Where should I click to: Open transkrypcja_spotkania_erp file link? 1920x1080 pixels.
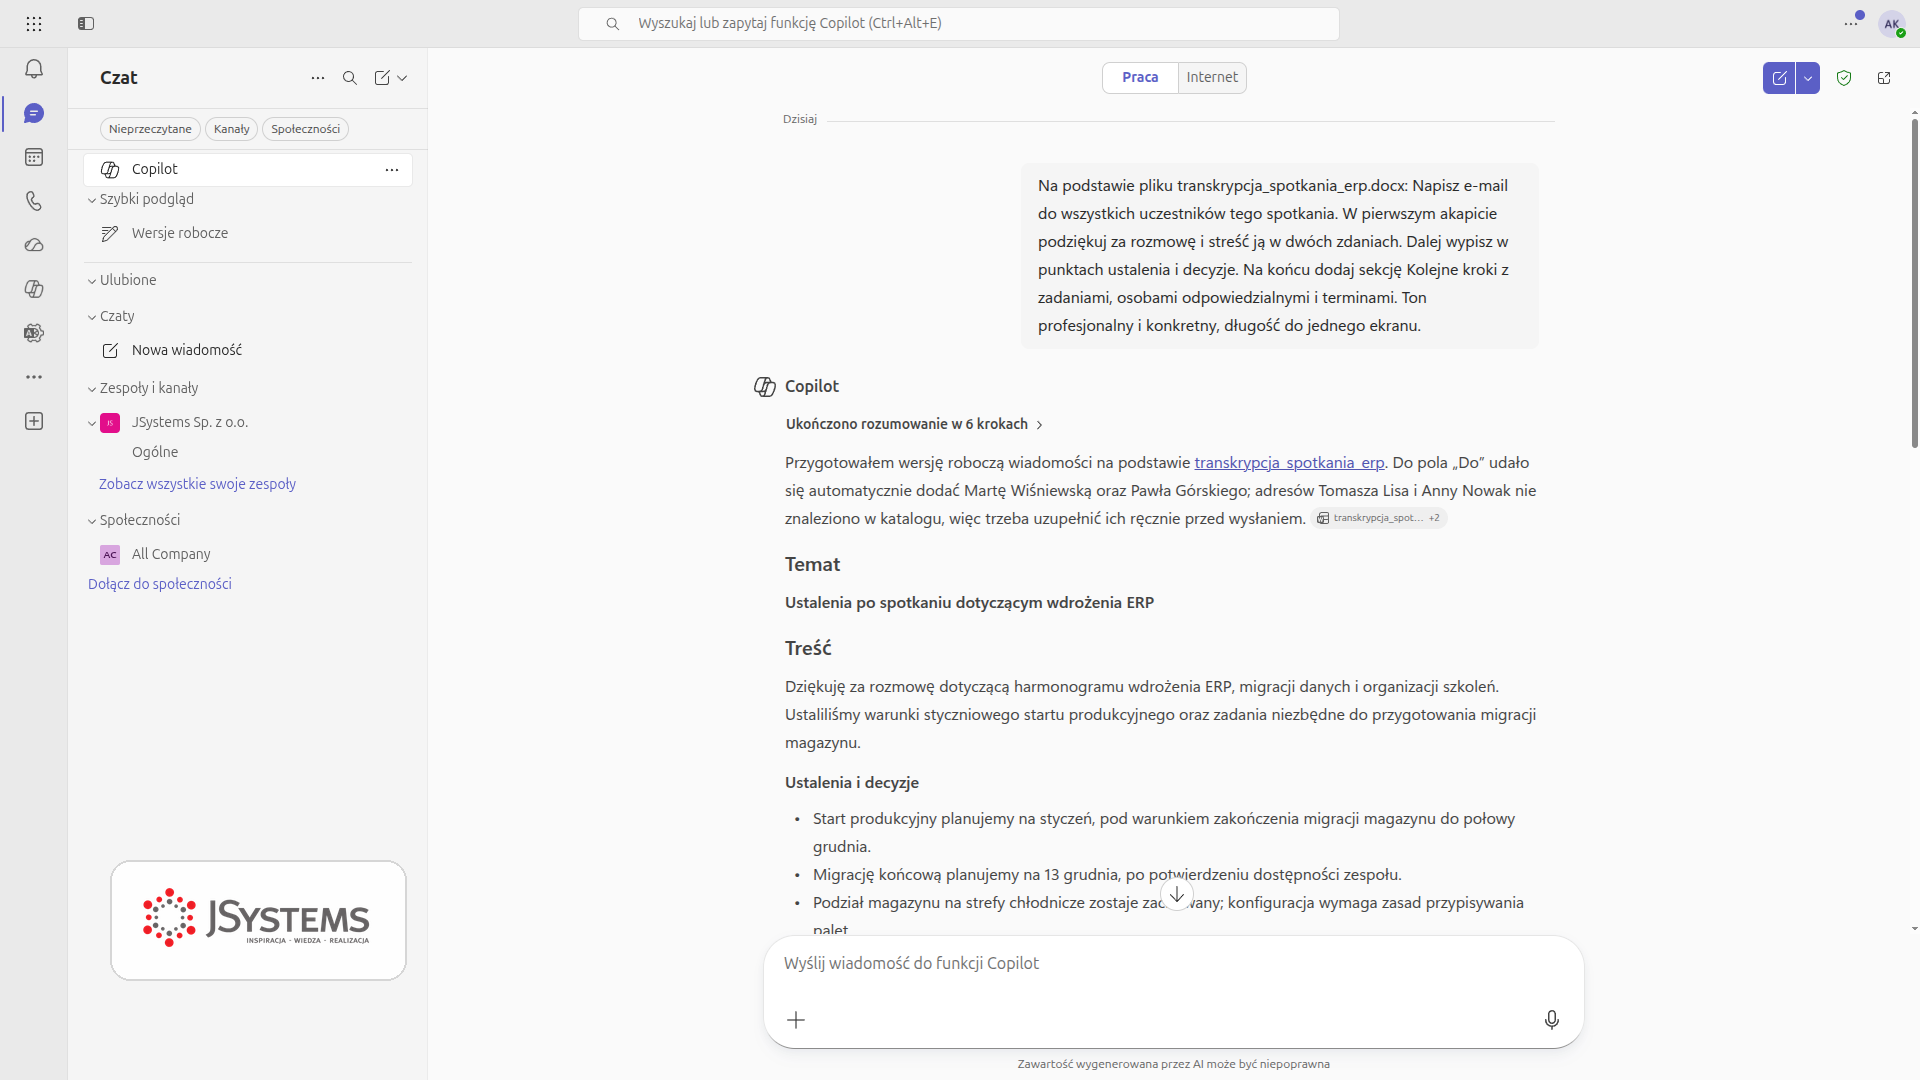[x=1289, y=463]
